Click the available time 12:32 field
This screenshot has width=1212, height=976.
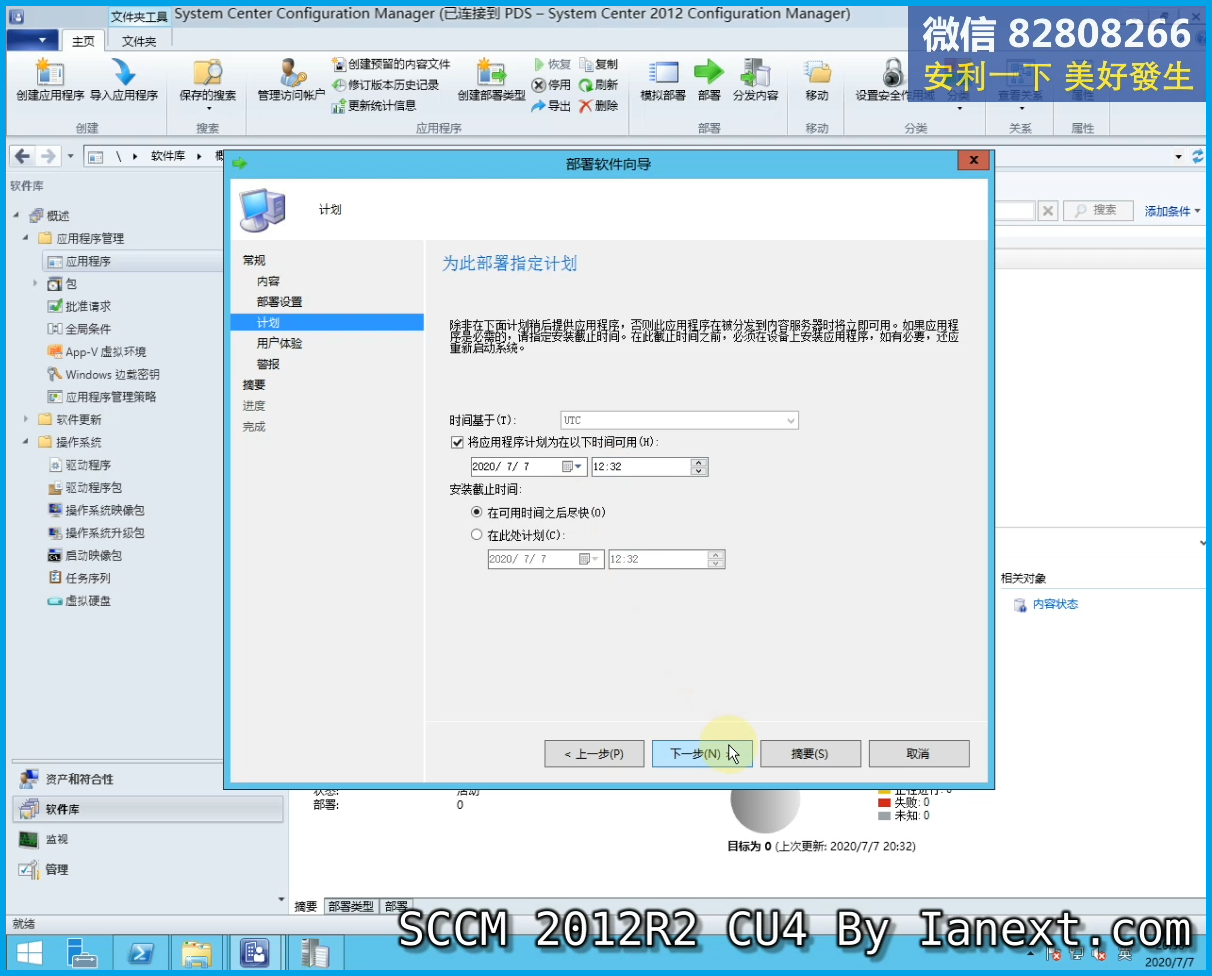click(641, 467)
